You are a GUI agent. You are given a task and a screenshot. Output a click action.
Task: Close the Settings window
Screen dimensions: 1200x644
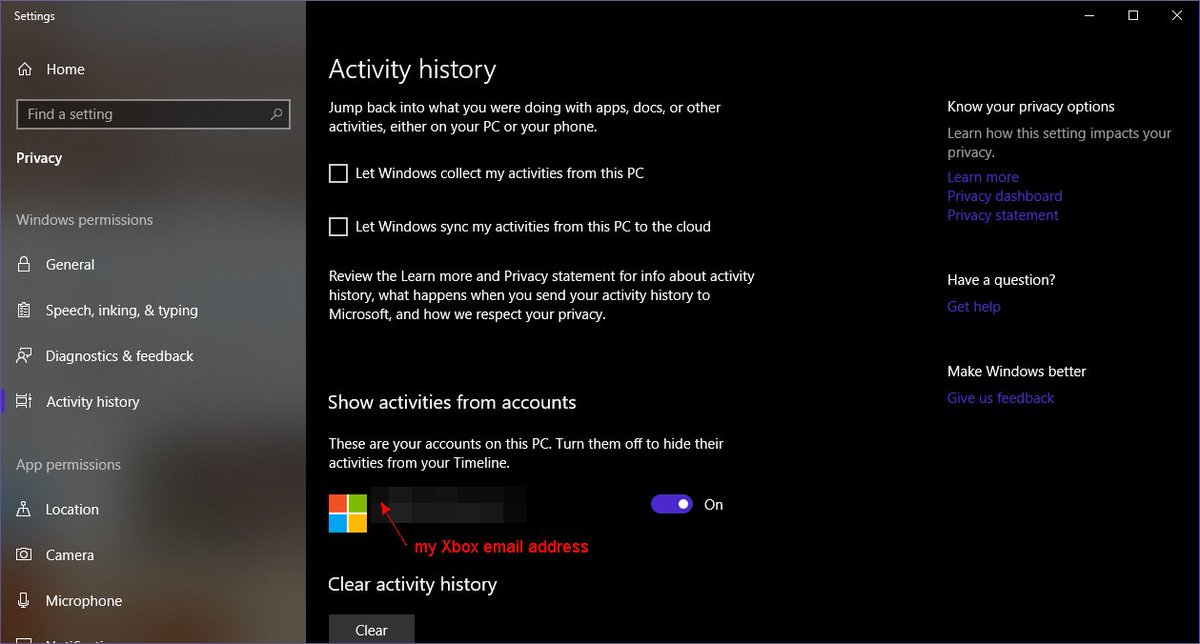click(x=1178, y=15)
